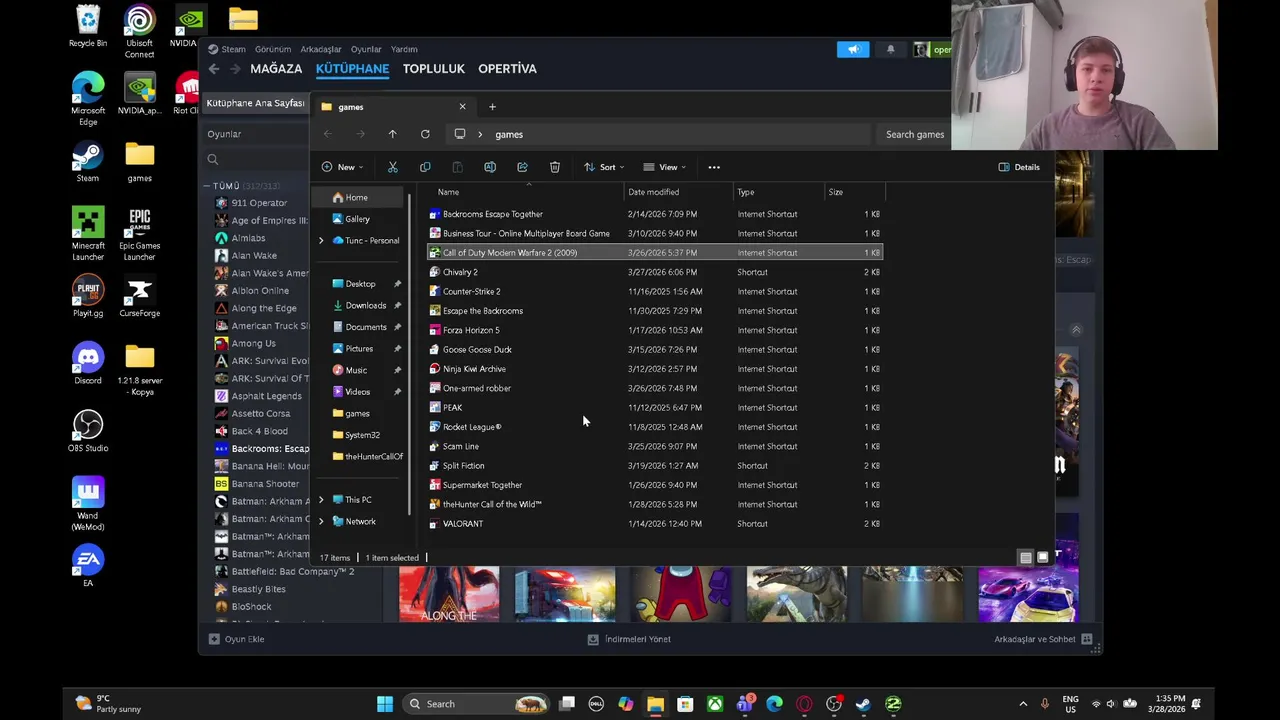This screenshot has height=720, width=1280.
Task: Select the VALORANT shortcut file
Action: tap(655, 524)
